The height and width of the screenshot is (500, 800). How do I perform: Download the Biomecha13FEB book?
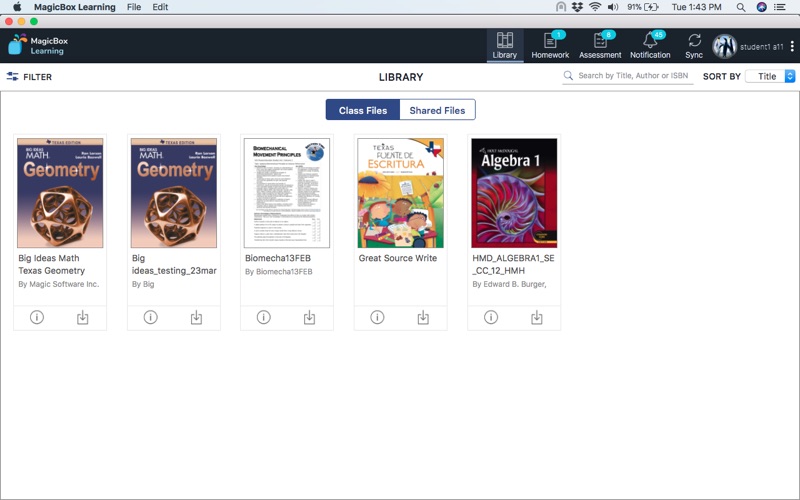click(310, 317)
